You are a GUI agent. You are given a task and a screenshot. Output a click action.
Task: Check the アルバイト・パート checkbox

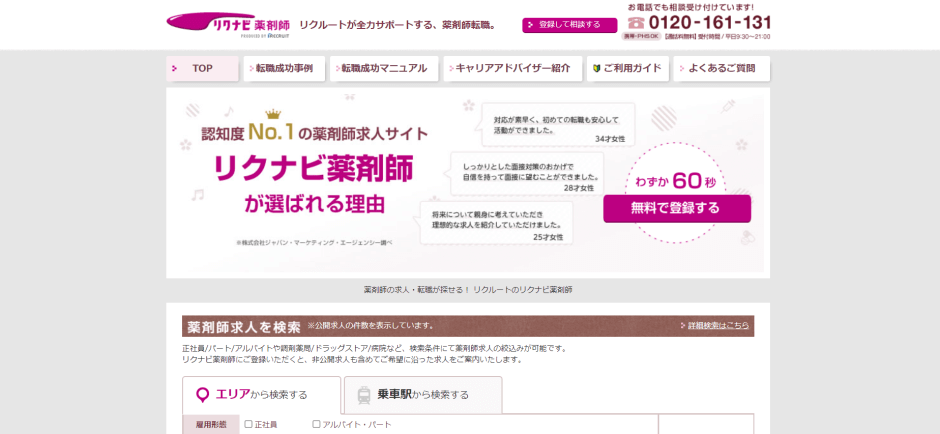tap(317, 424)
